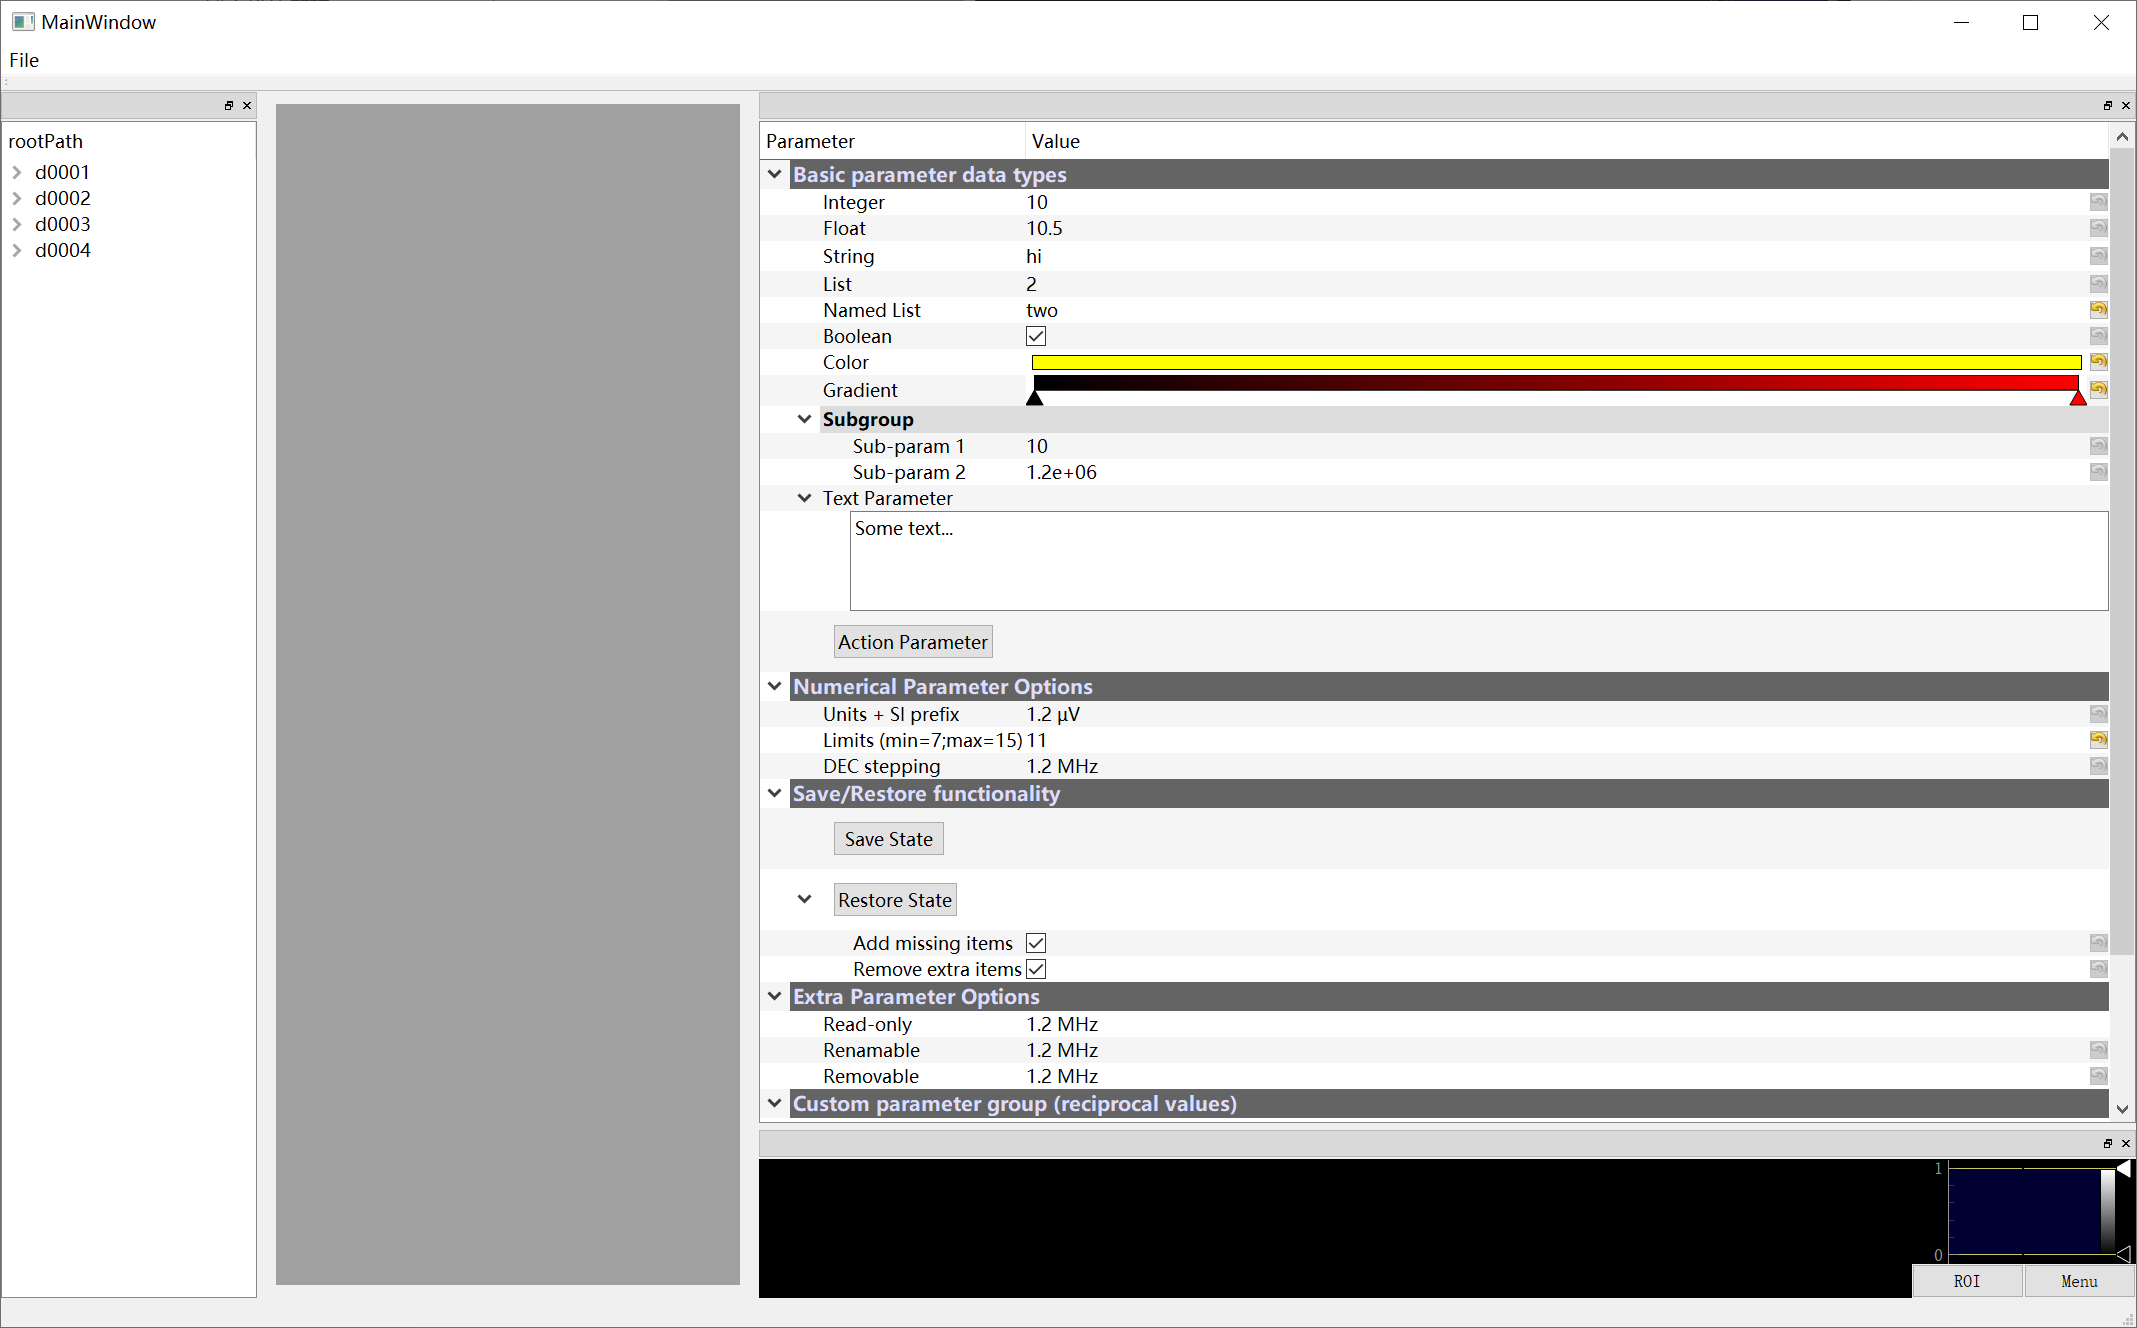Click the reset arrow icon for the Color parameter
This screenshot has height=1328, width=2137.
coord(2098,362)
